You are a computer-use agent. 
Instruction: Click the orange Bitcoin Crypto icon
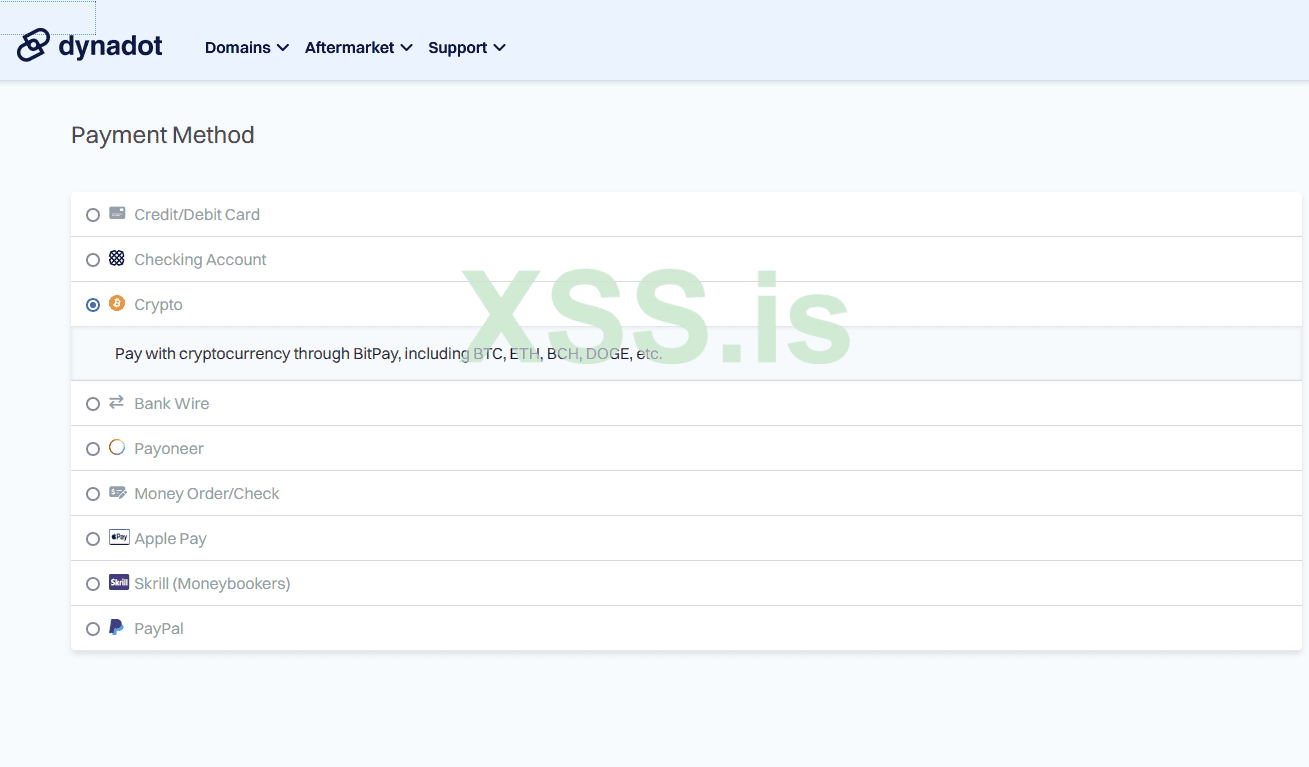(x=117, y=303)
